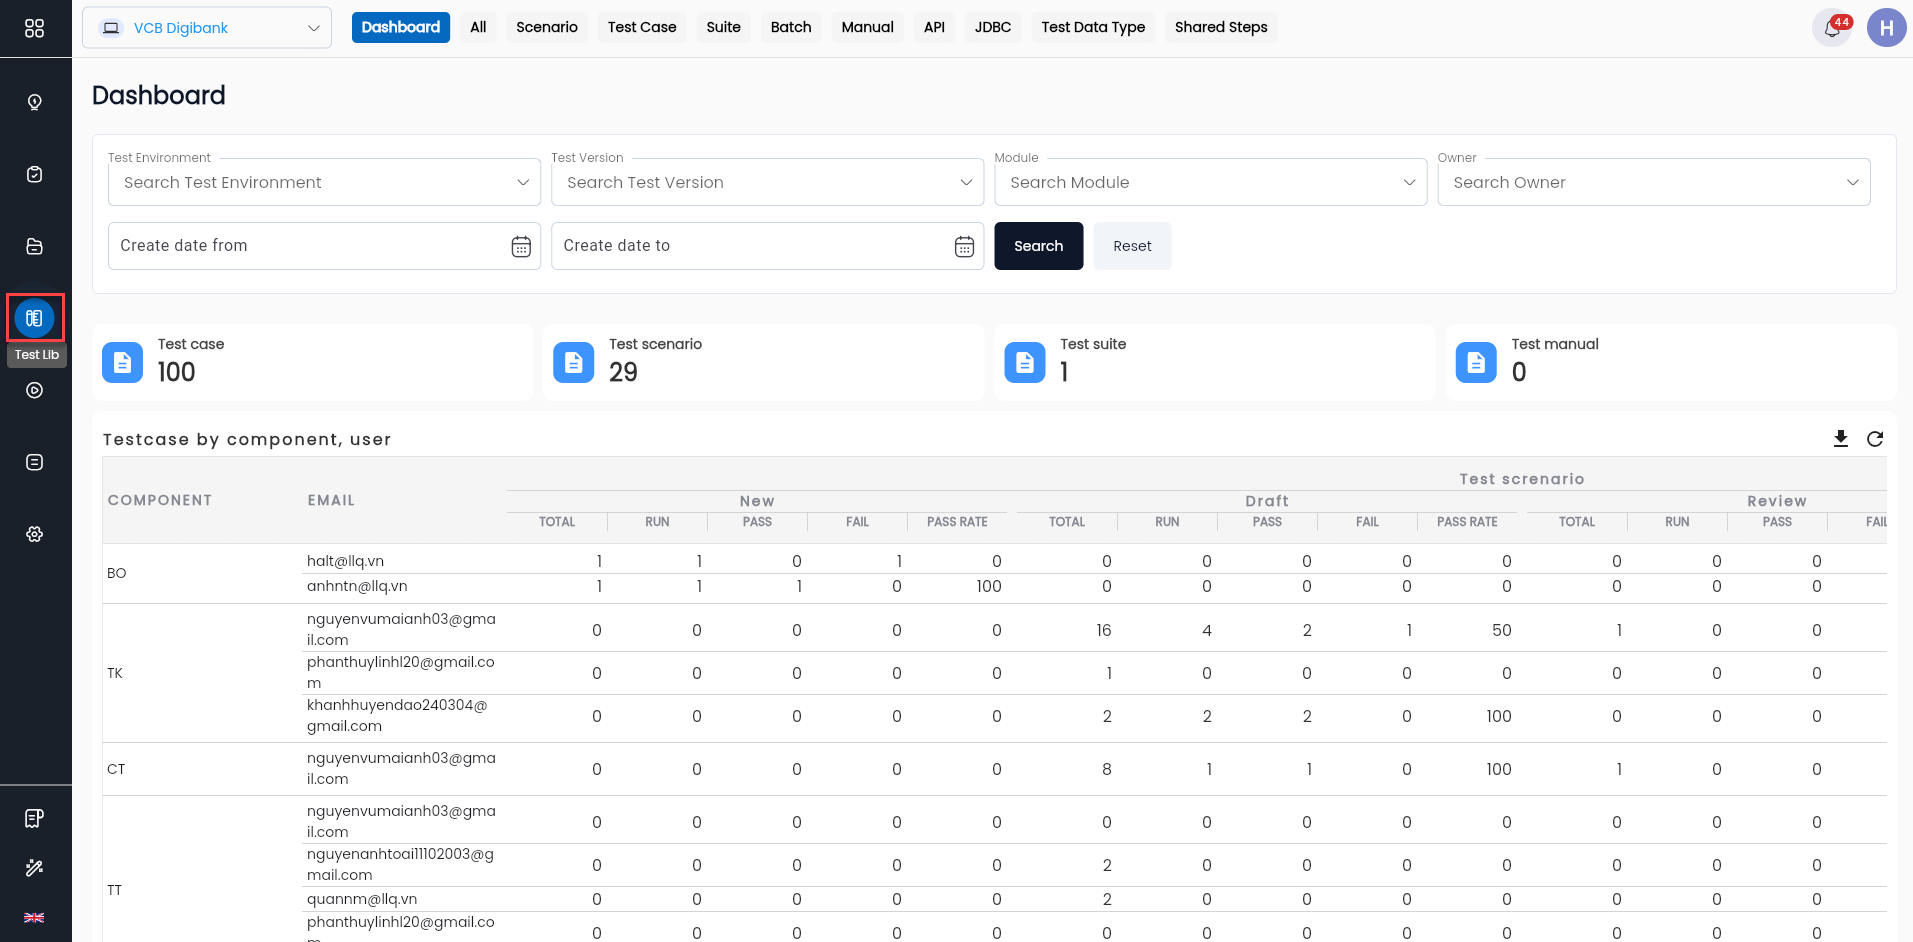
Task: Select the All tab
Action: 478,27
